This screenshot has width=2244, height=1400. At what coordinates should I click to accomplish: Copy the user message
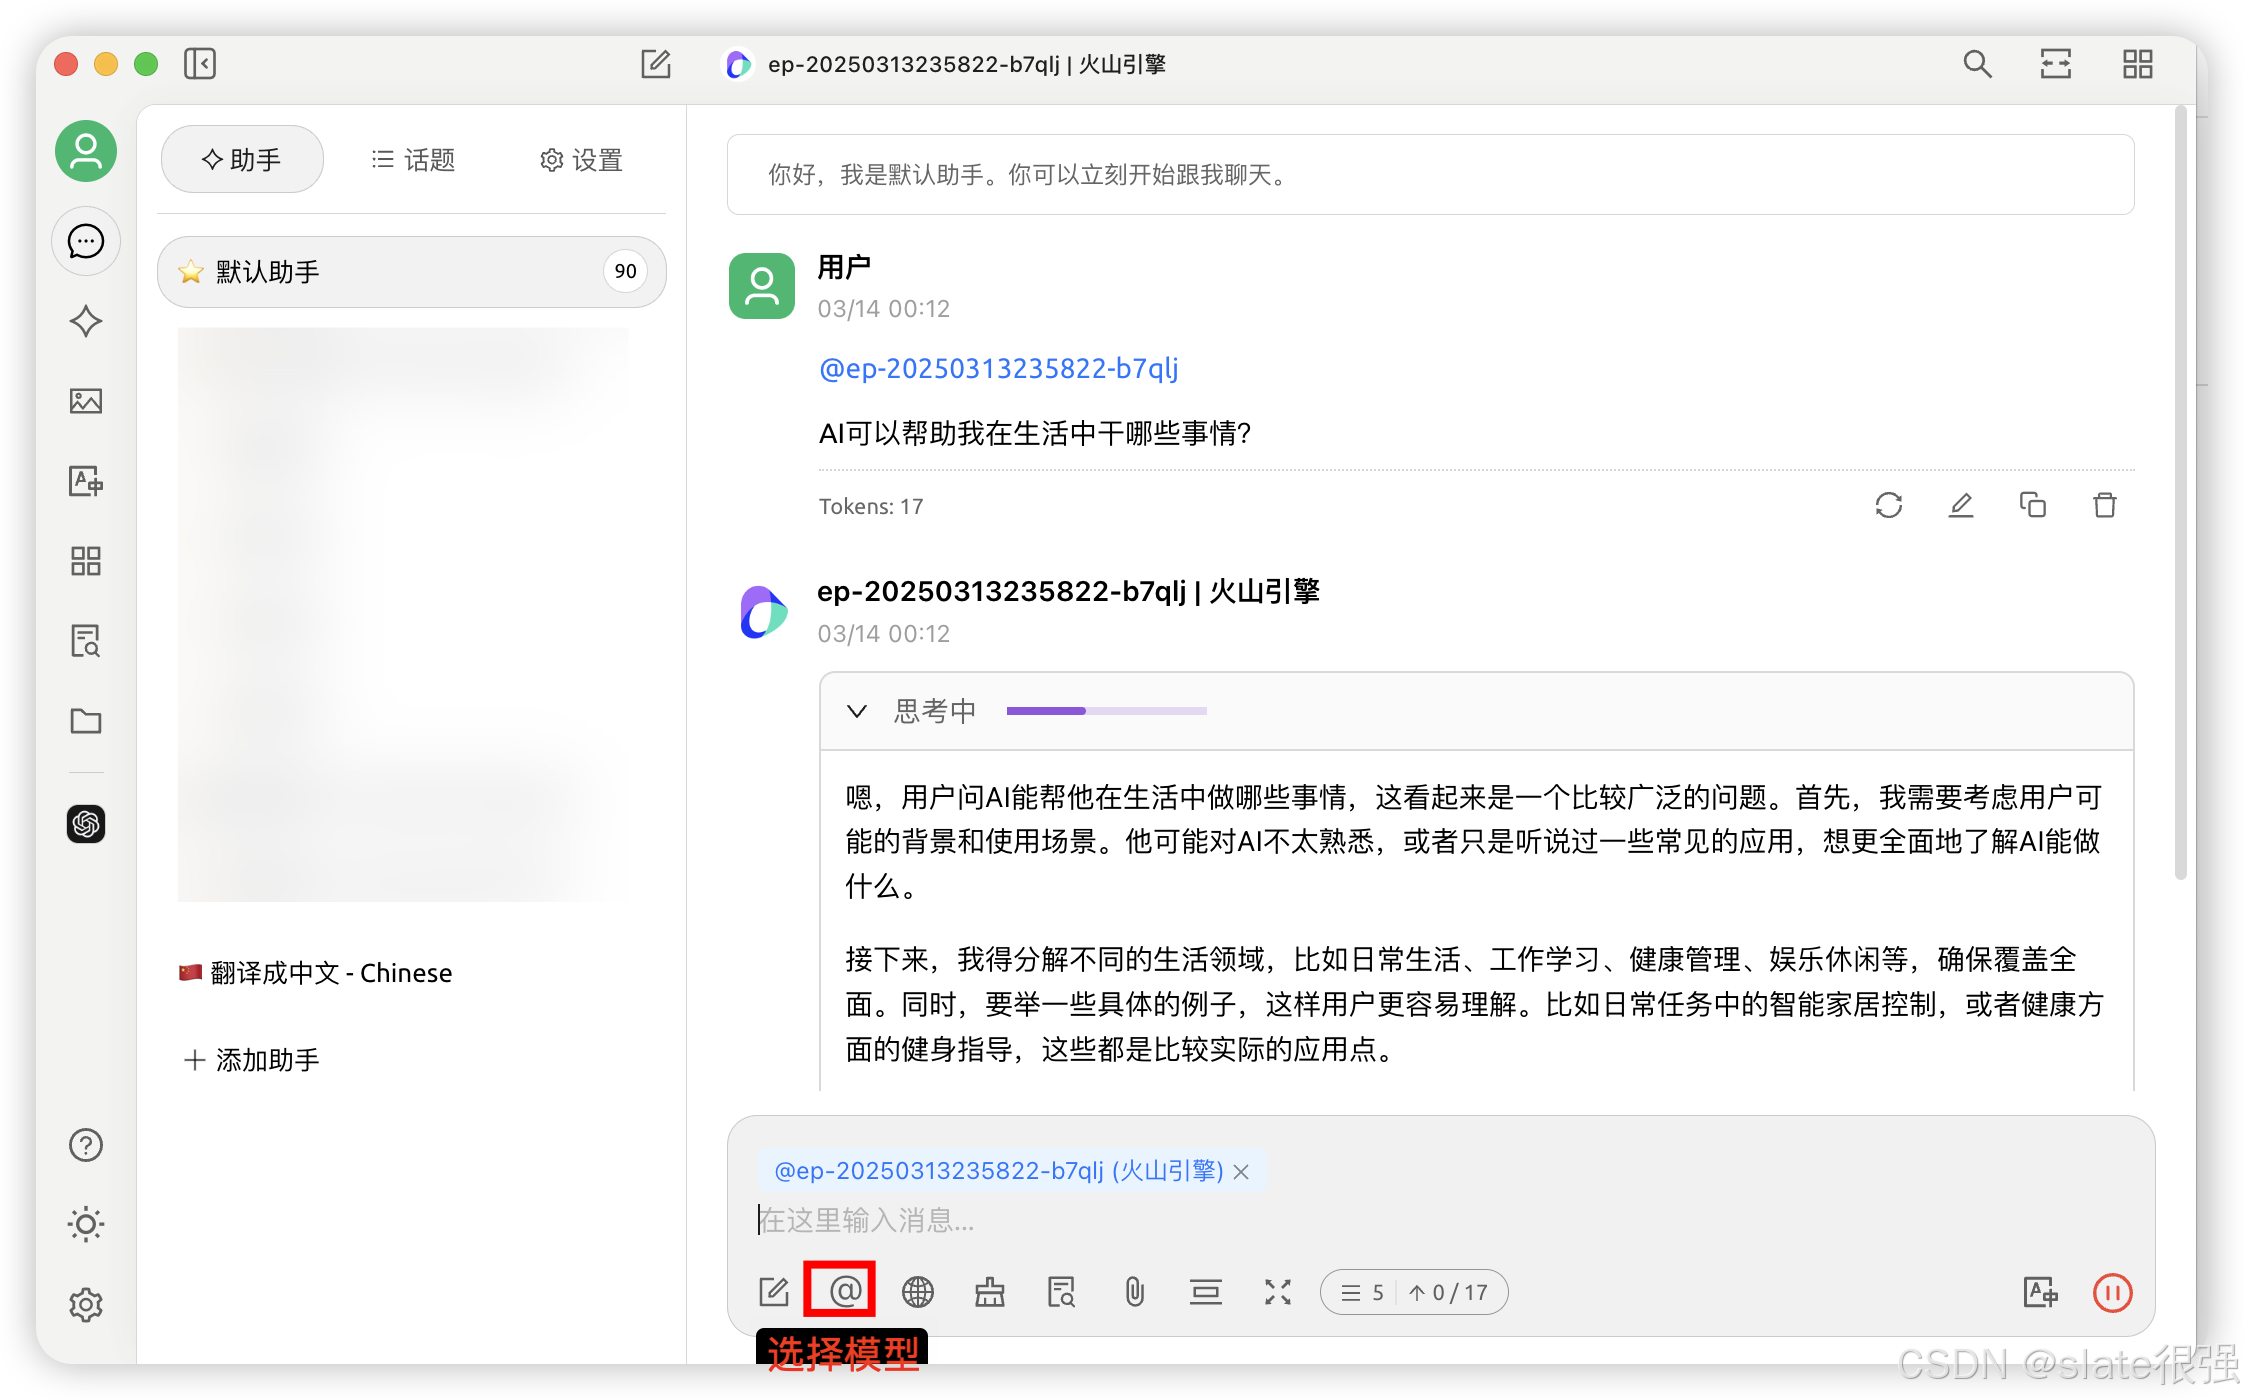click(x=2032, y=505)
